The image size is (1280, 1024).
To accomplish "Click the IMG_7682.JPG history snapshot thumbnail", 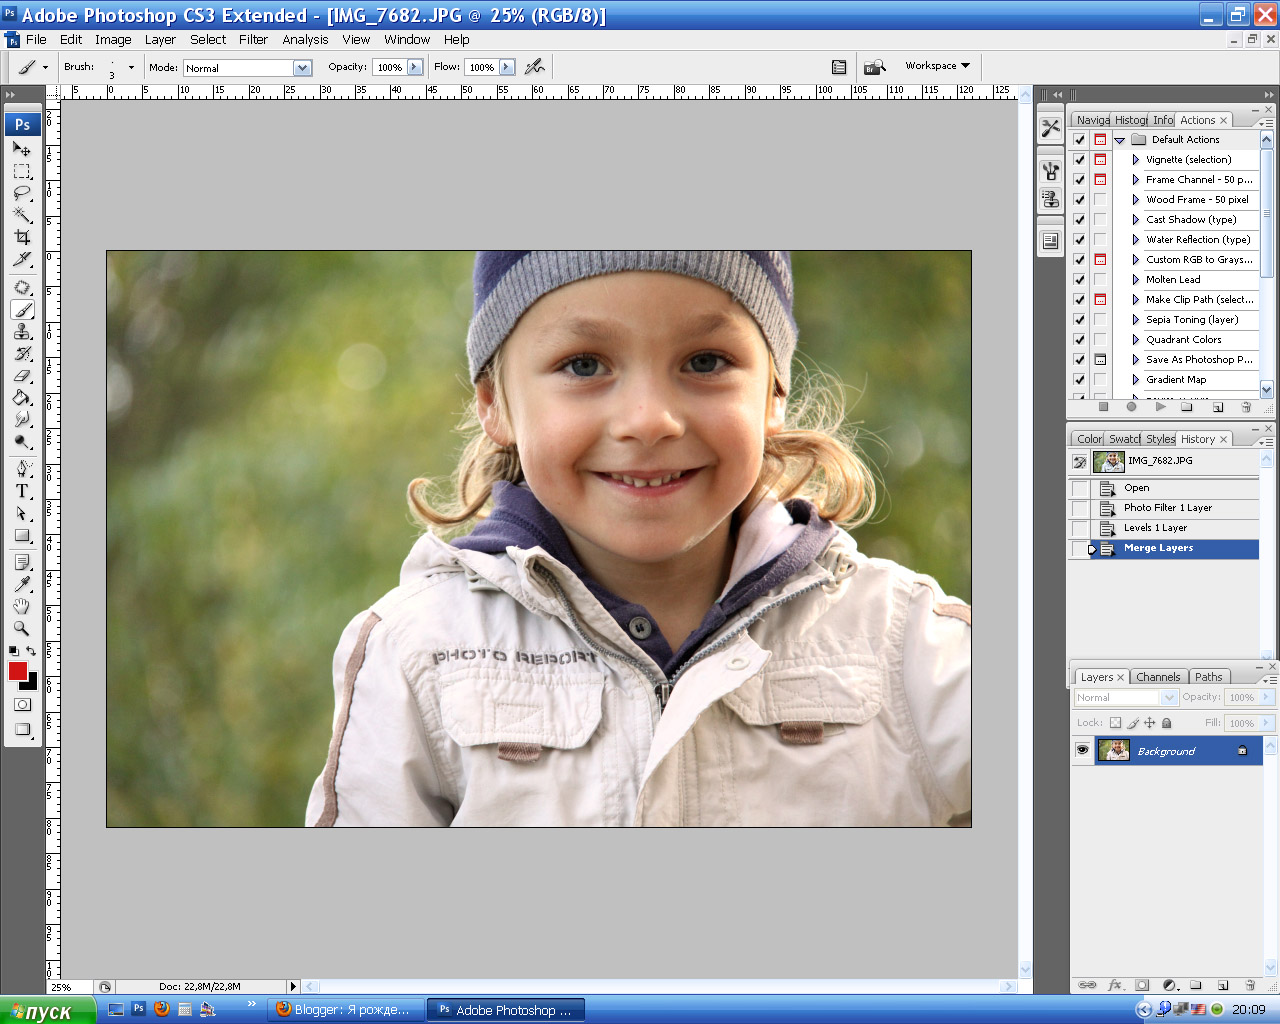I will point(1108,461).
